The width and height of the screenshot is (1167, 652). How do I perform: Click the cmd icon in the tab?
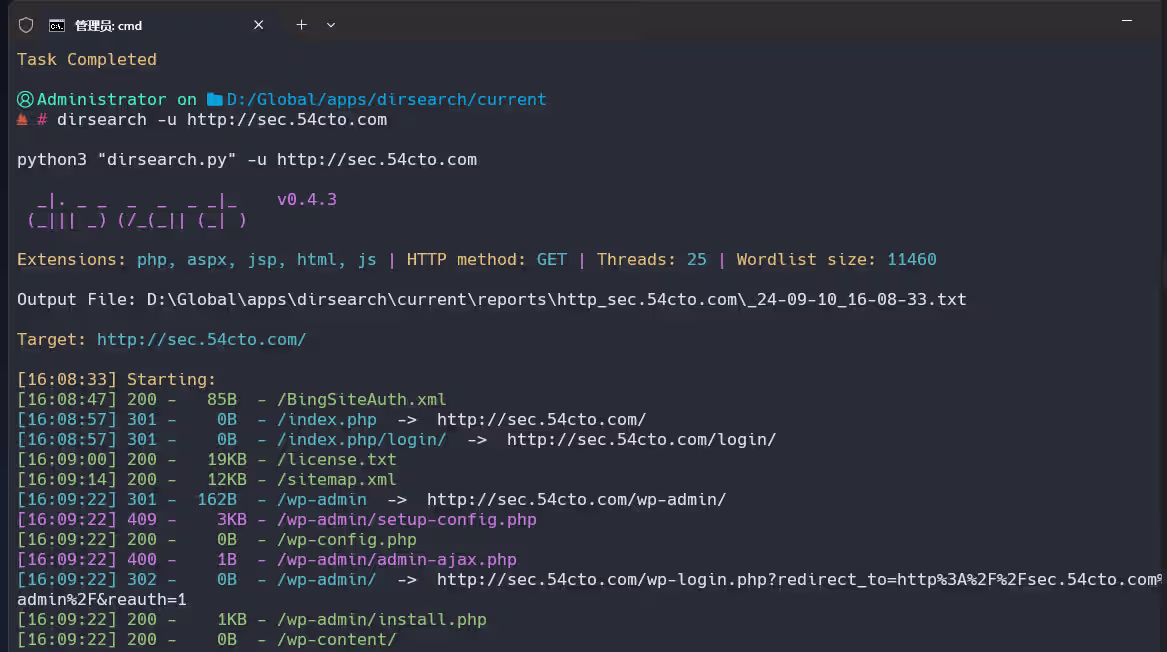pyautogui.click(x=58, y=25)
